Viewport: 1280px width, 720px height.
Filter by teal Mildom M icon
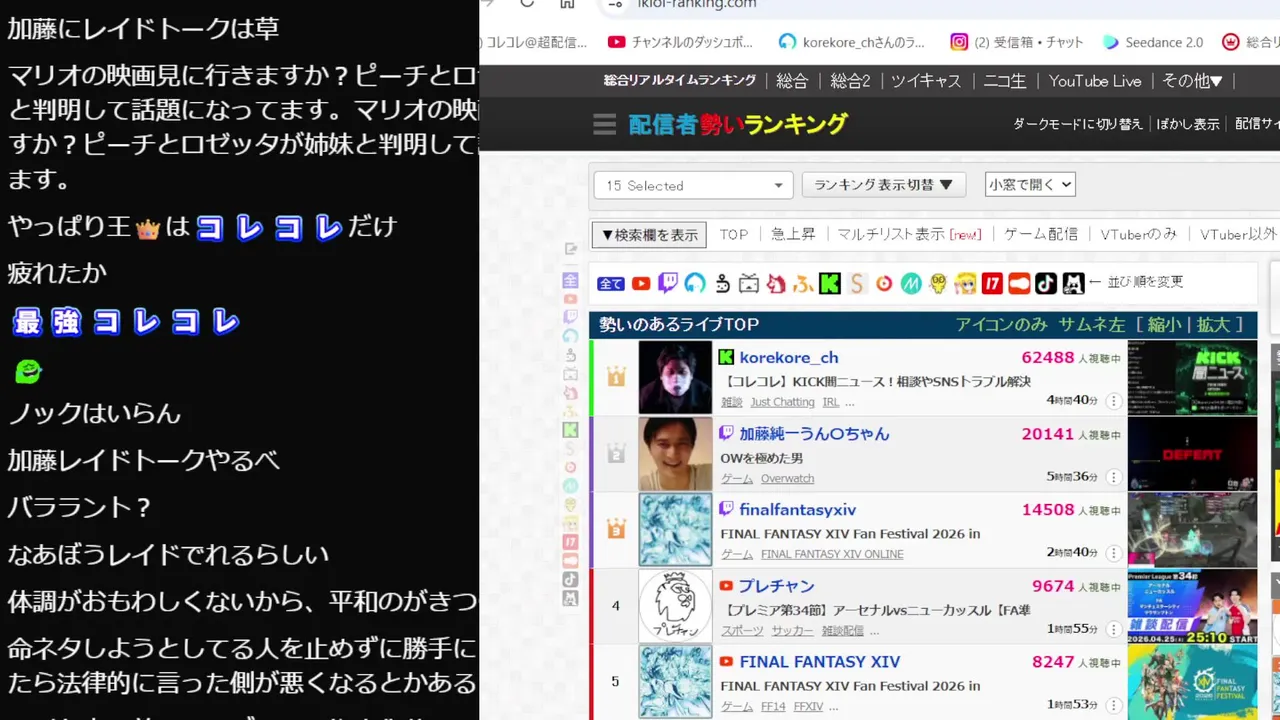[x=910, y=284]
